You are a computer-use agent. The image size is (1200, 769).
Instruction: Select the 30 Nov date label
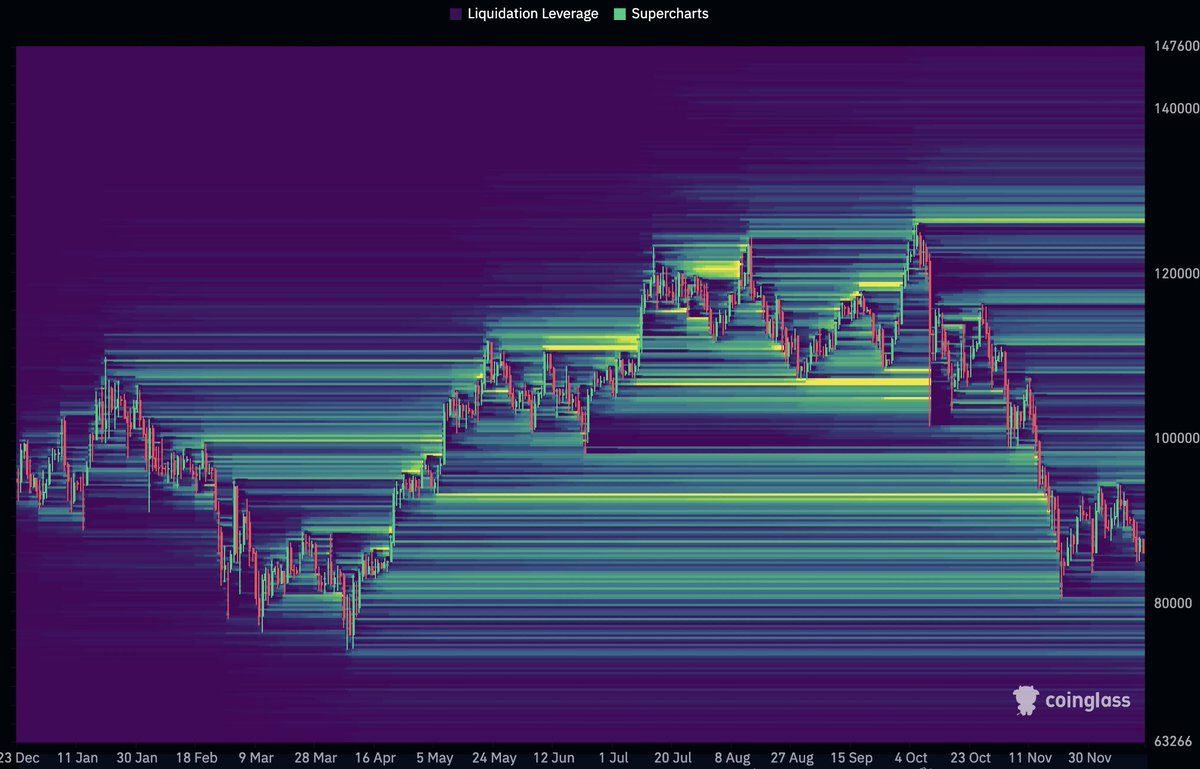[x=1091, y=759]
